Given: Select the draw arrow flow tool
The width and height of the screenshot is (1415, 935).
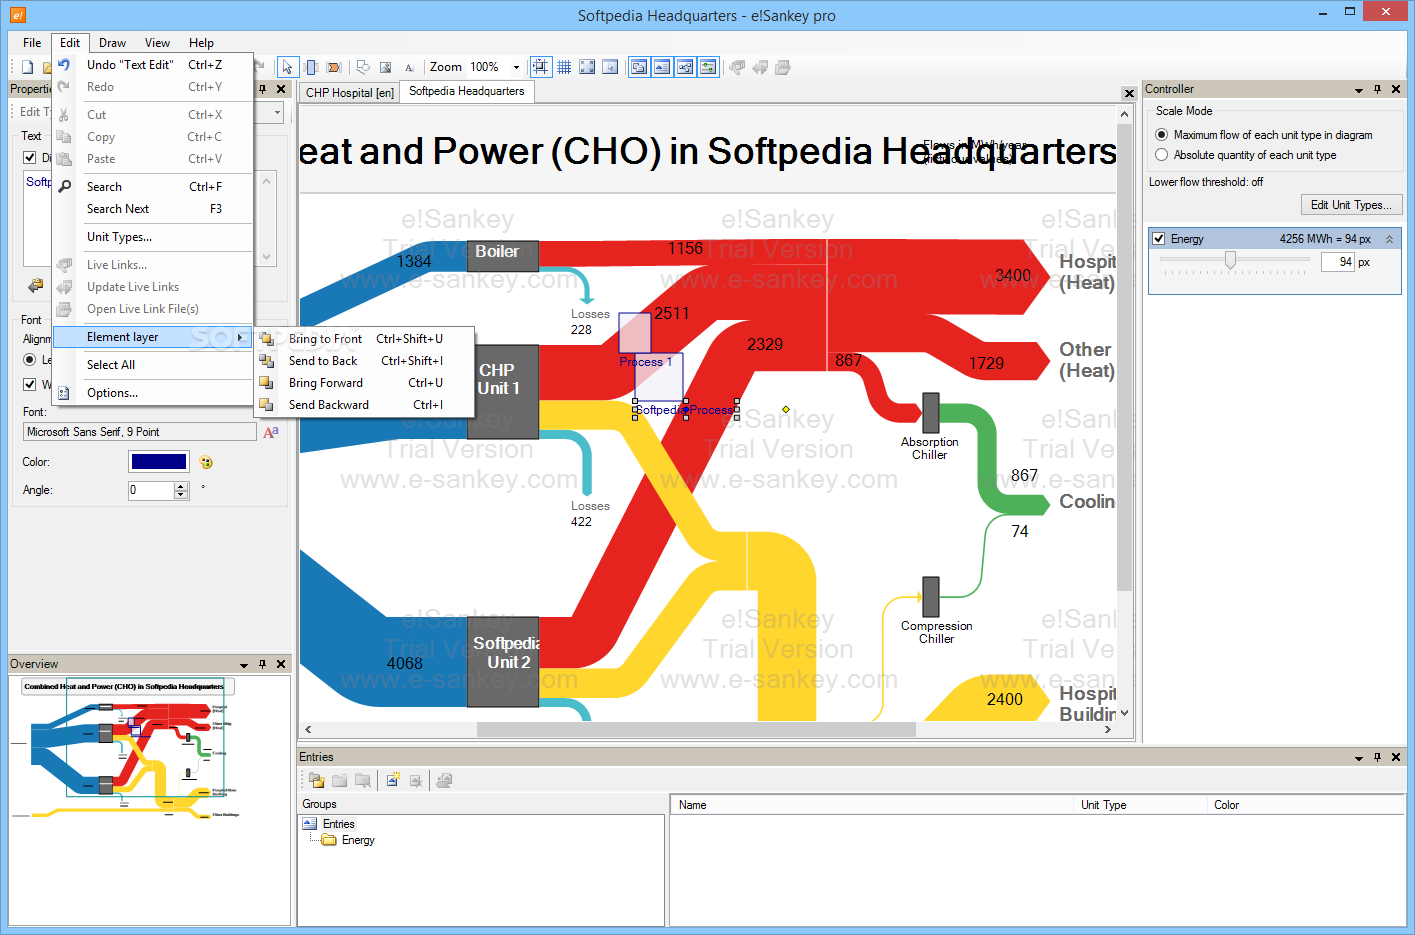Looking at the screenshot, I should click(x=334, y=67).
